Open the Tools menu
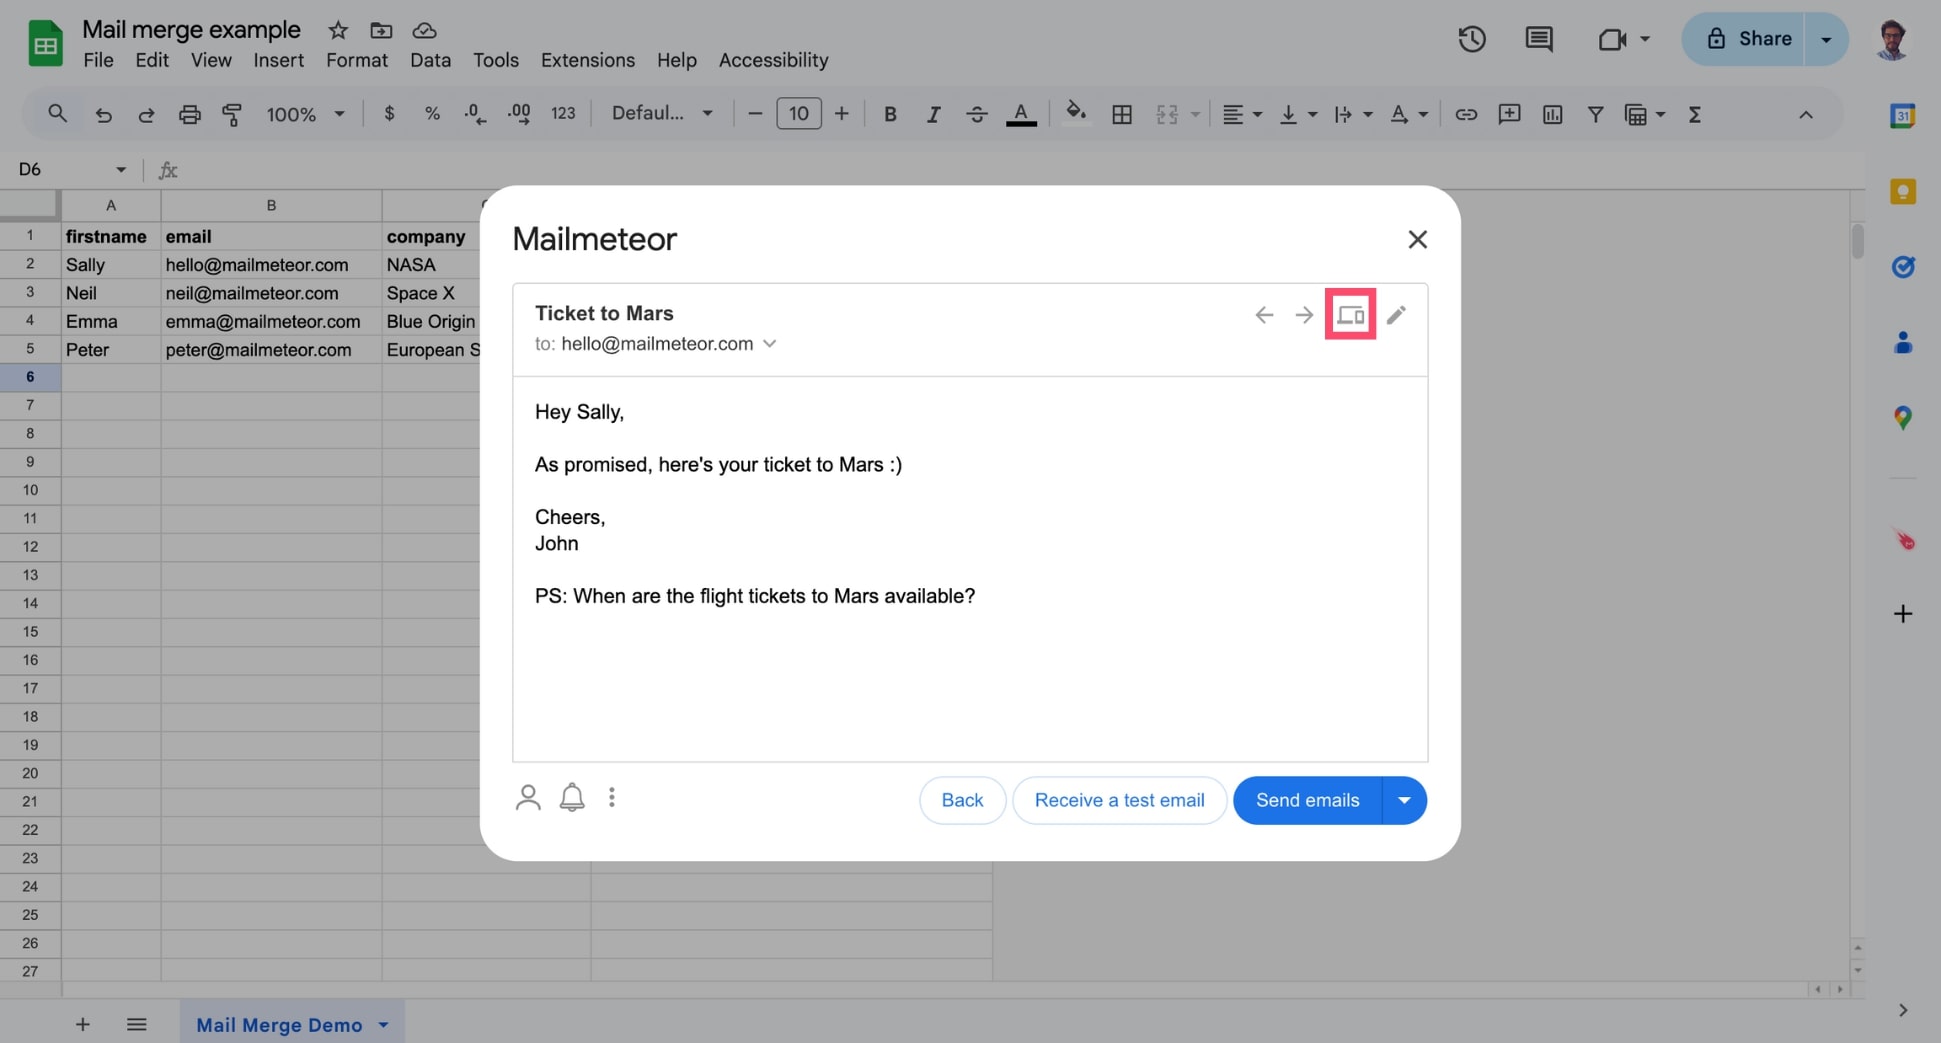Image resolution: width=1941 pixels, height=1043 pixels. click(496, 60)
